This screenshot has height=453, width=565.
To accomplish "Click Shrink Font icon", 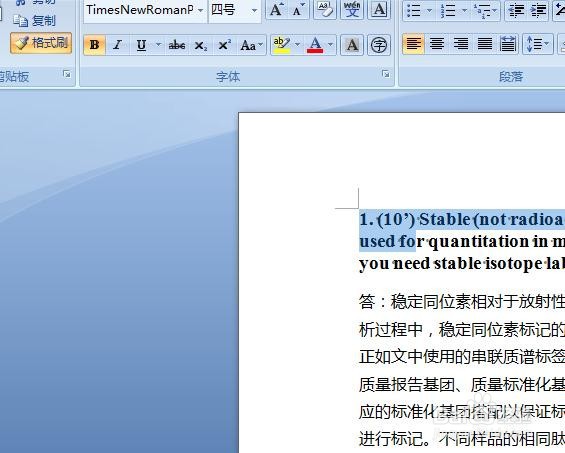I will [299, 9].
